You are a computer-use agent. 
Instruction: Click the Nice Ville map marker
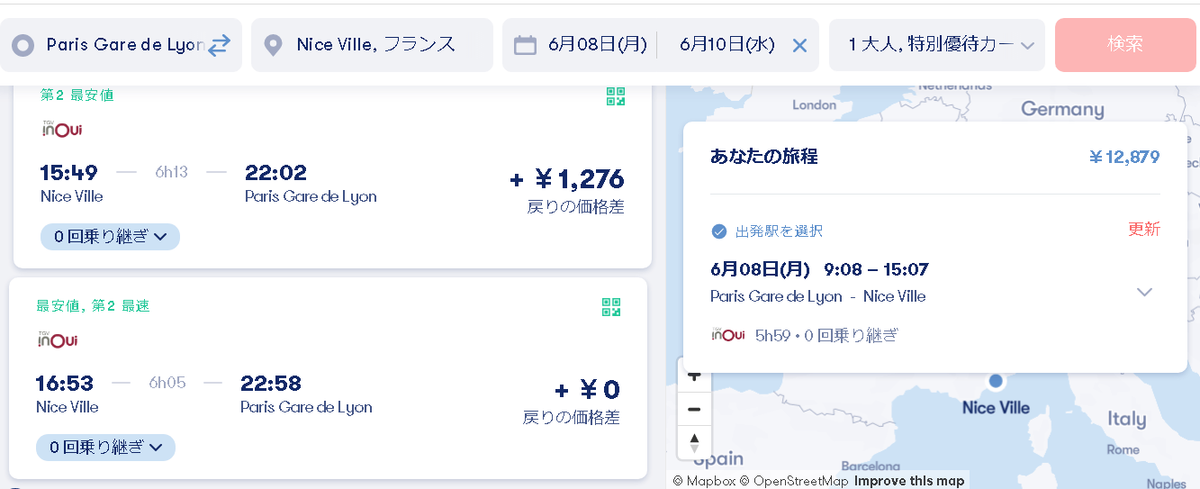995,381
